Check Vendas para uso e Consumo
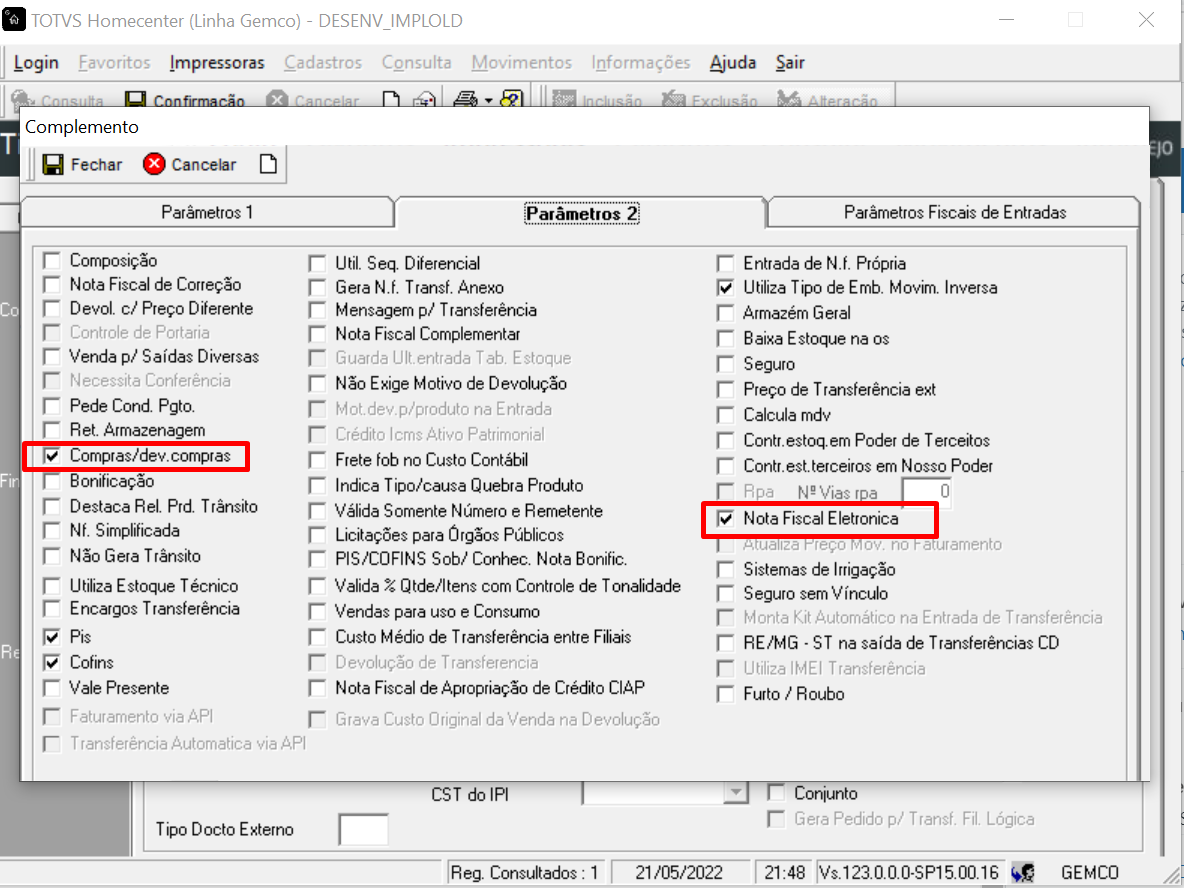 [x=317, y=612]
